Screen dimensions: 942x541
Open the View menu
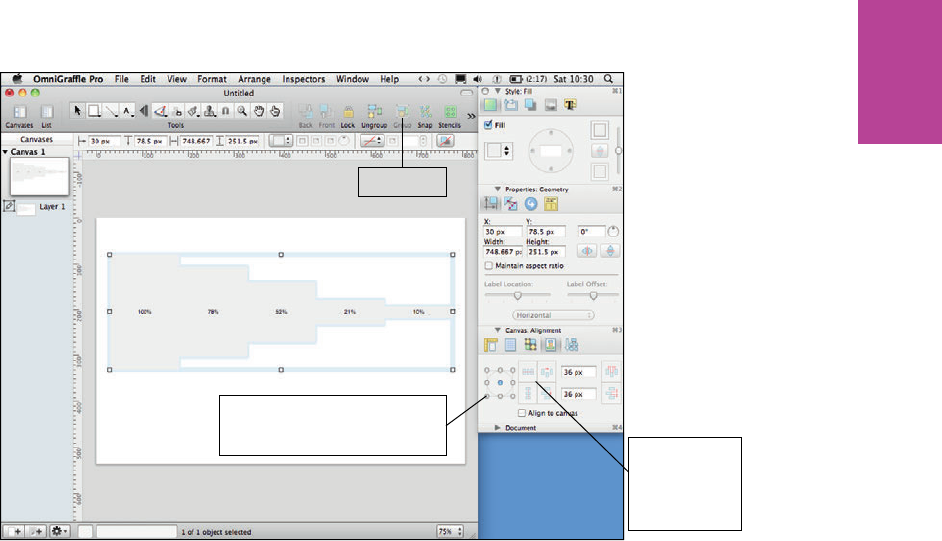click(177, 79)
